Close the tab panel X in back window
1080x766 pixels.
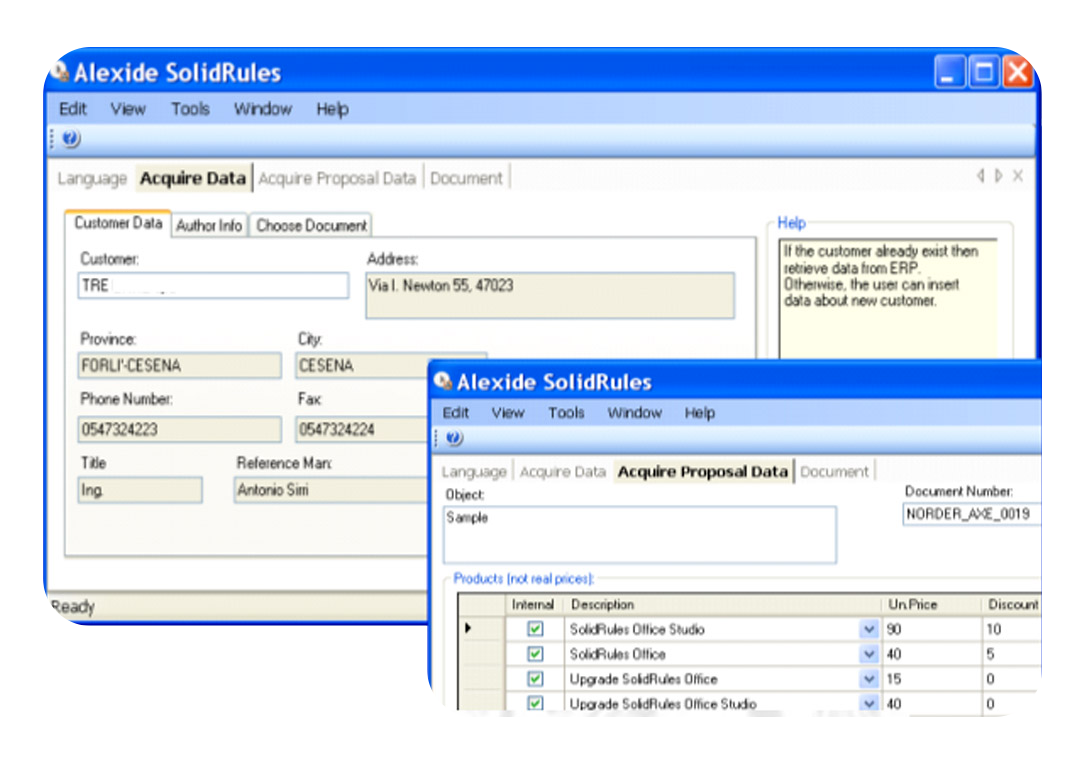(1017, 176)
